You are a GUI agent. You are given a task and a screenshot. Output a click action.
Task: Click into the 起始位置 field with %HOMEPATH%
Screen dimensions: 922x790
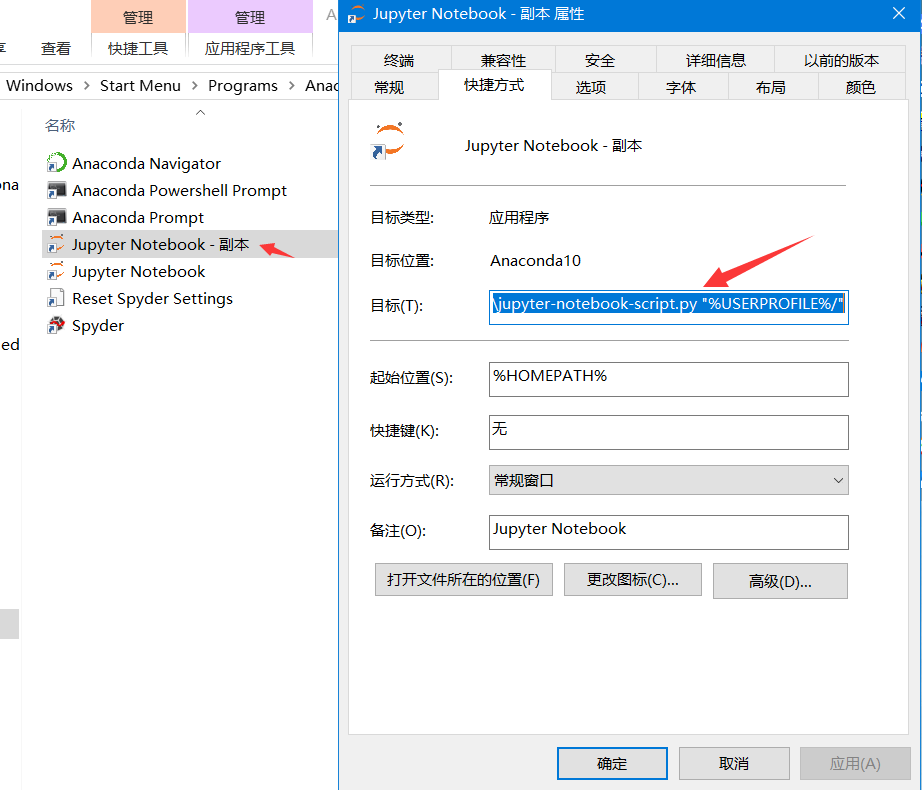tap(669, 379)
